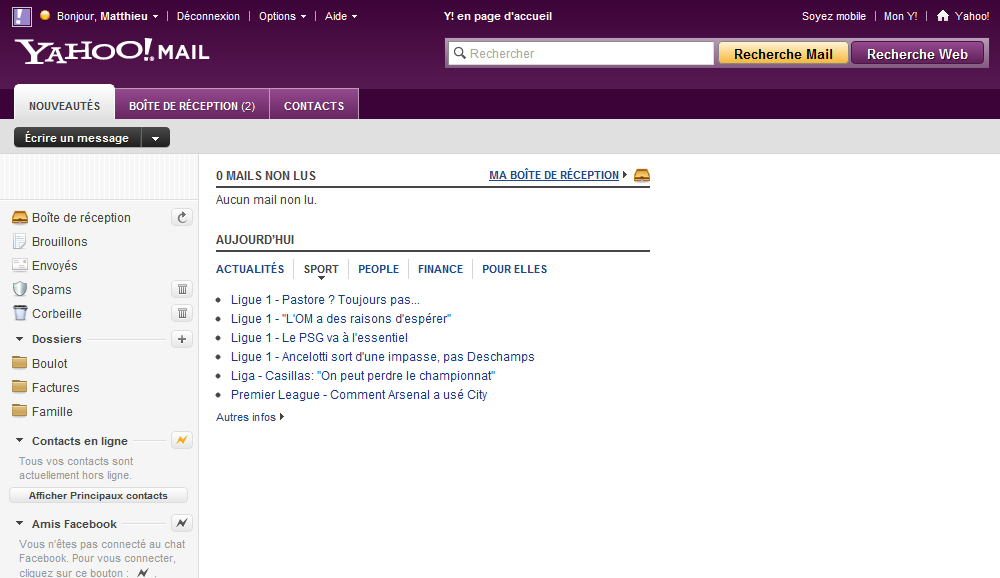Image resolution: width=1000 pixels, height=578 pixels.
Task: Click the inline Facebook chat icon in the help text
Action: [143, 572]
